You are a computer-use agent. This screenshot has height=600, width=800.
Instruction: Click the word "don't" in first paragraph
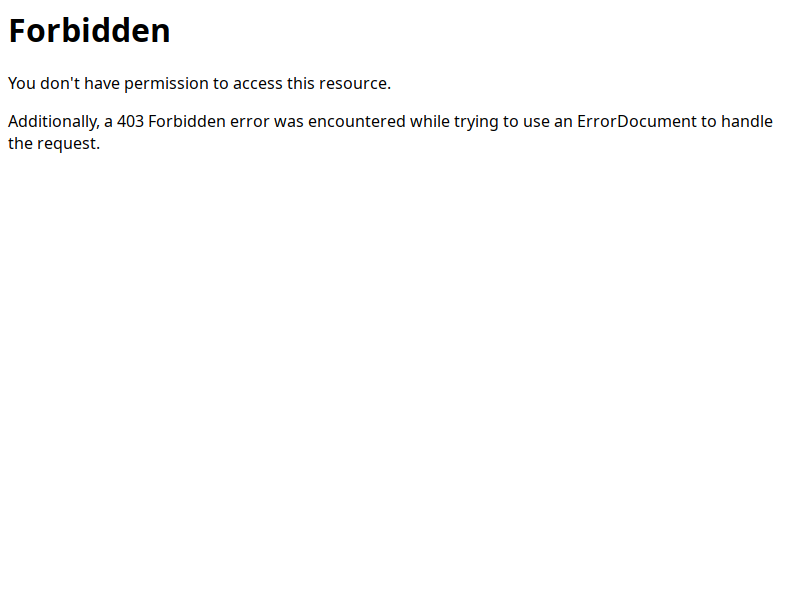[60, 83]
